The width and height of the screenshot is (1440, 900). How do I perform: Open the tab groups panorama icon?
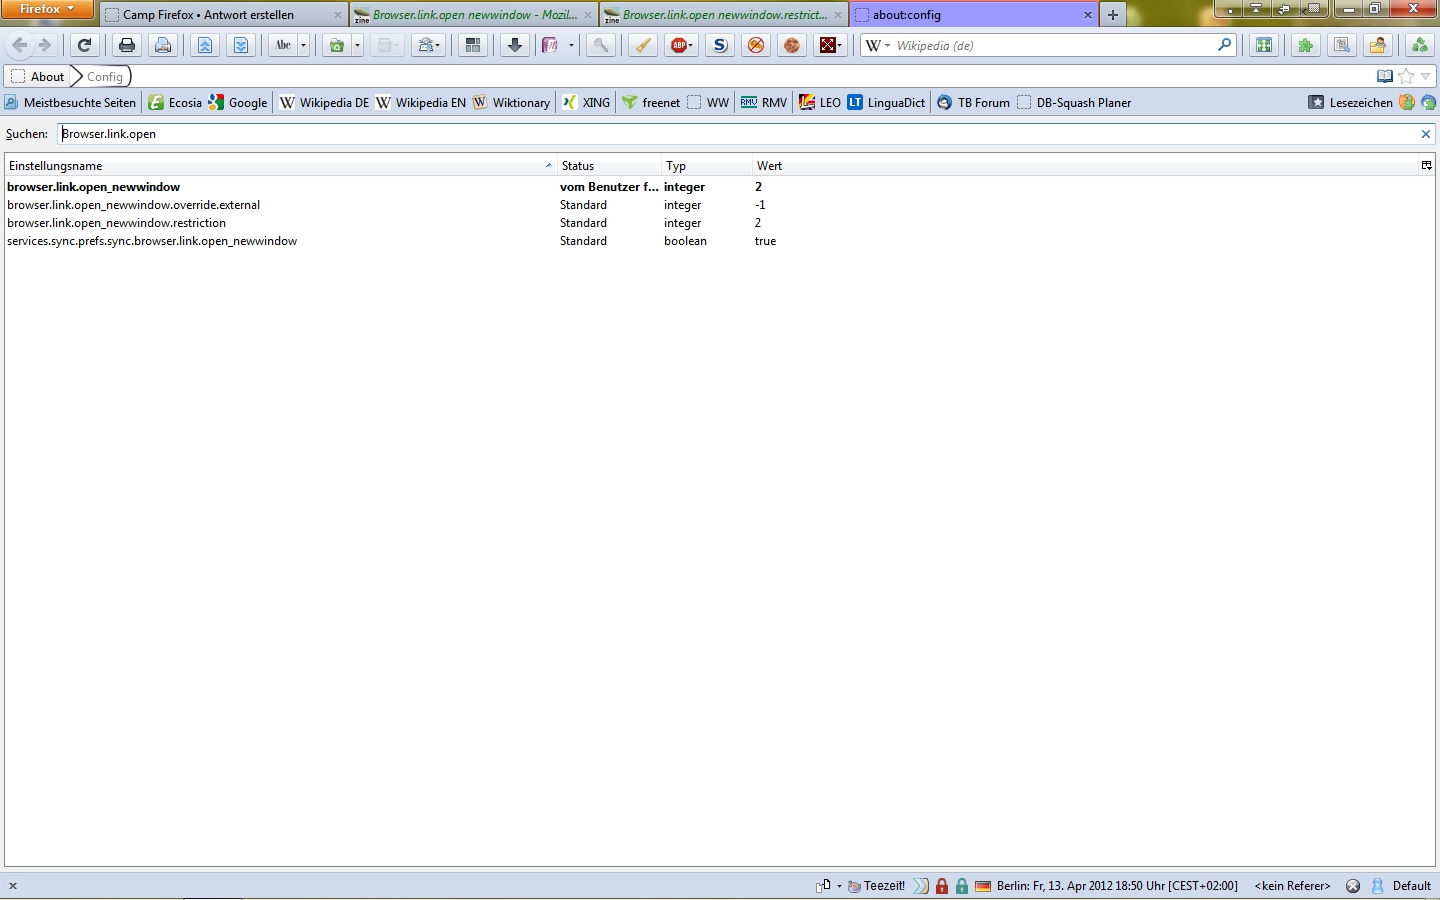(473, 45)
